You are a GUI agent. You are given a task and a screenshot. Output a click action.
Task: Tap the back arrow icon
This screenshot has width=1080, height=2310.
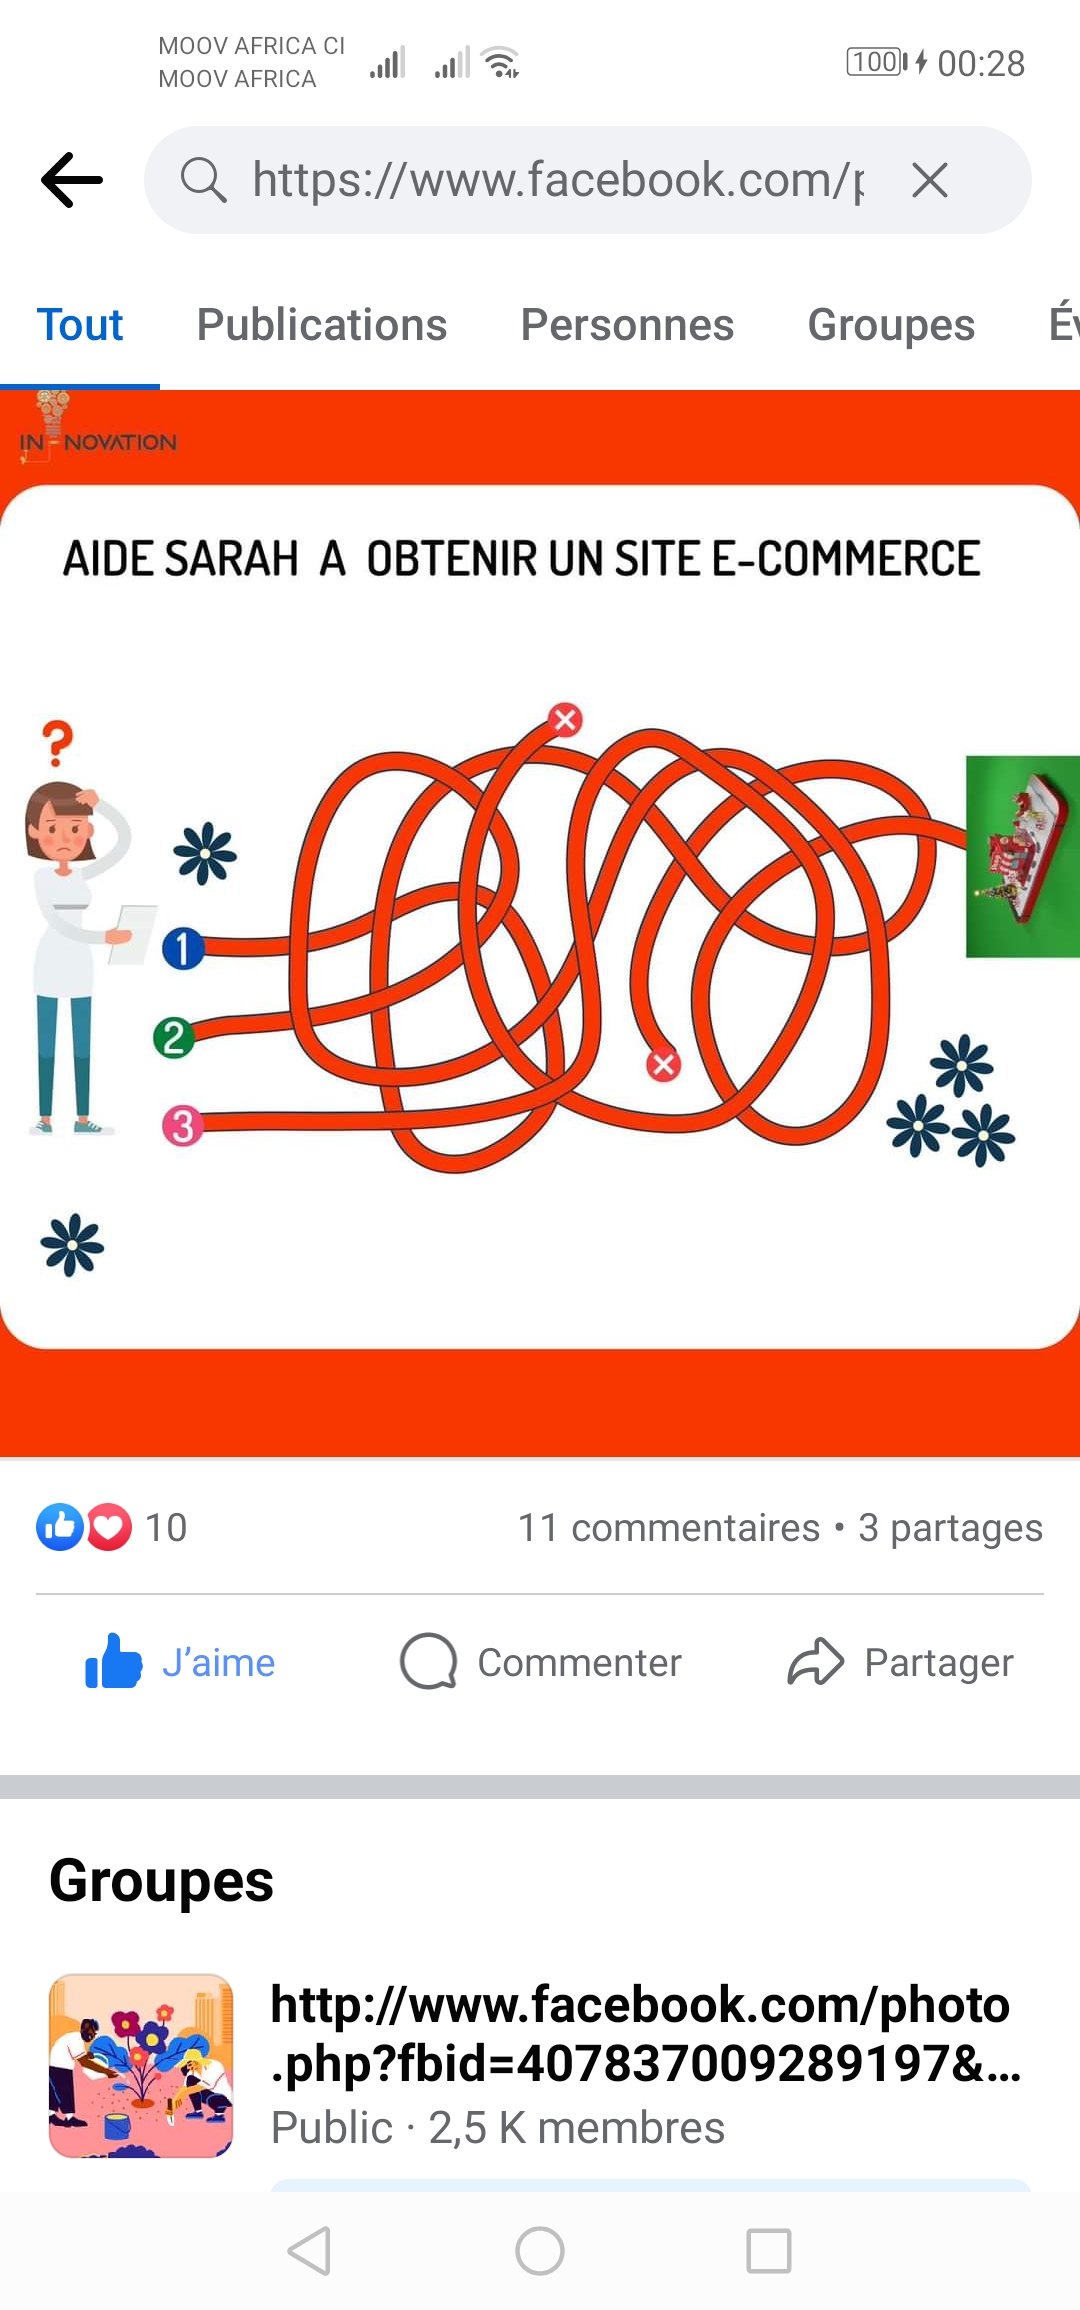click(72, 180)
